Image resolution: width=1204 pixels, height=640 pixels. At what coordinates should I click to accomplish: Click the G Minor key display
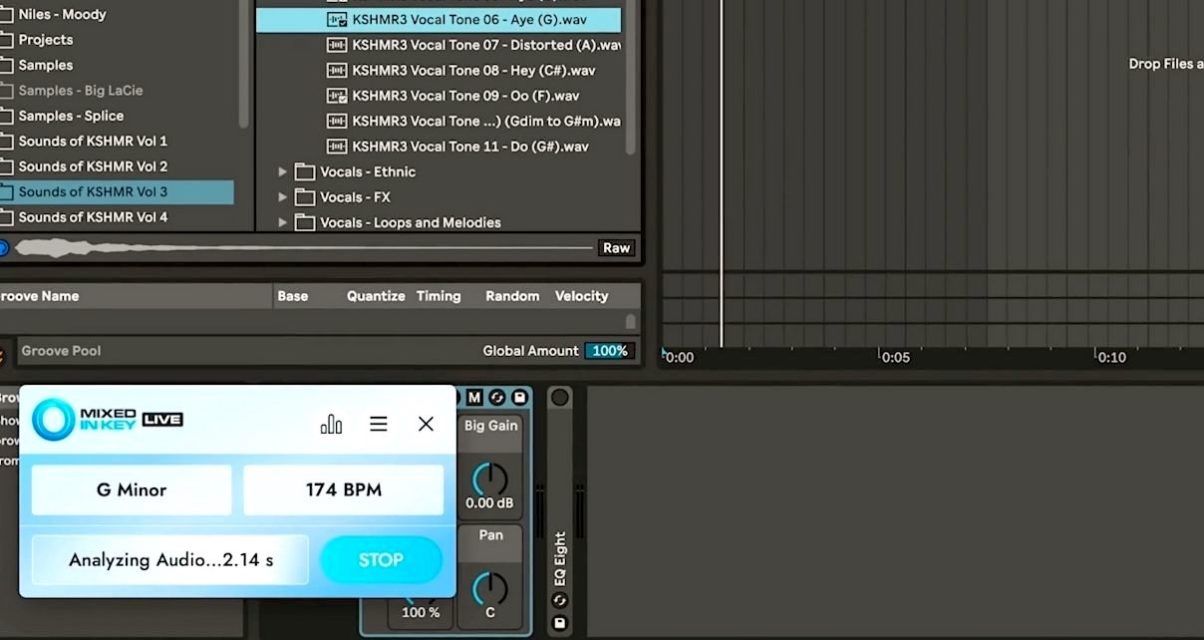(x=130, y=489)
